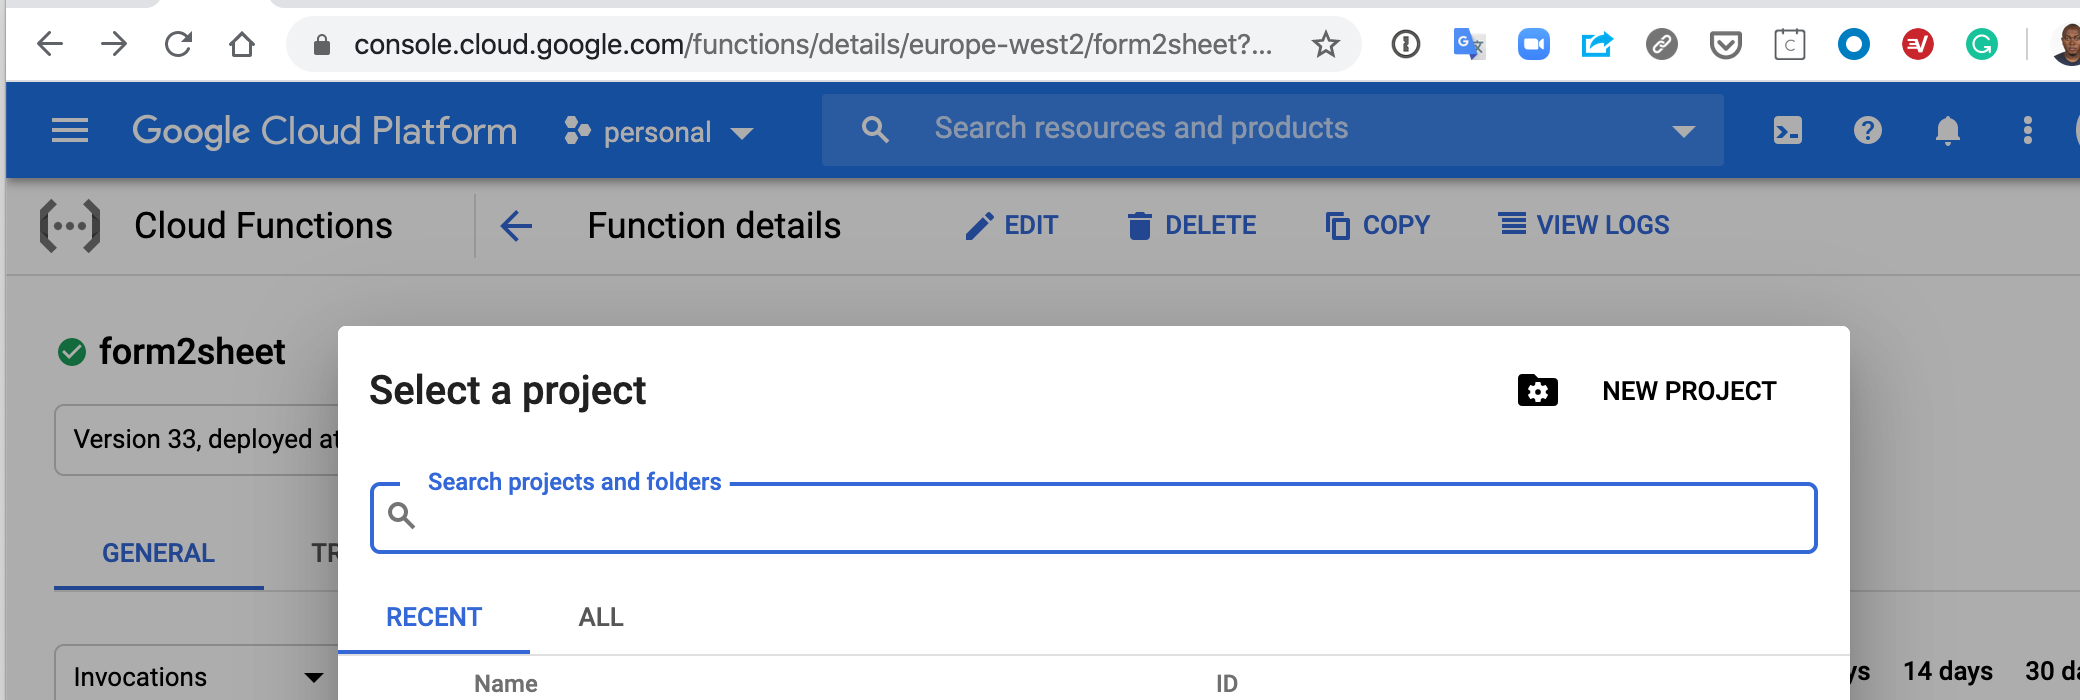2080x700 pixels.
Task: Click the address bar URL
Action: [812, 44]
